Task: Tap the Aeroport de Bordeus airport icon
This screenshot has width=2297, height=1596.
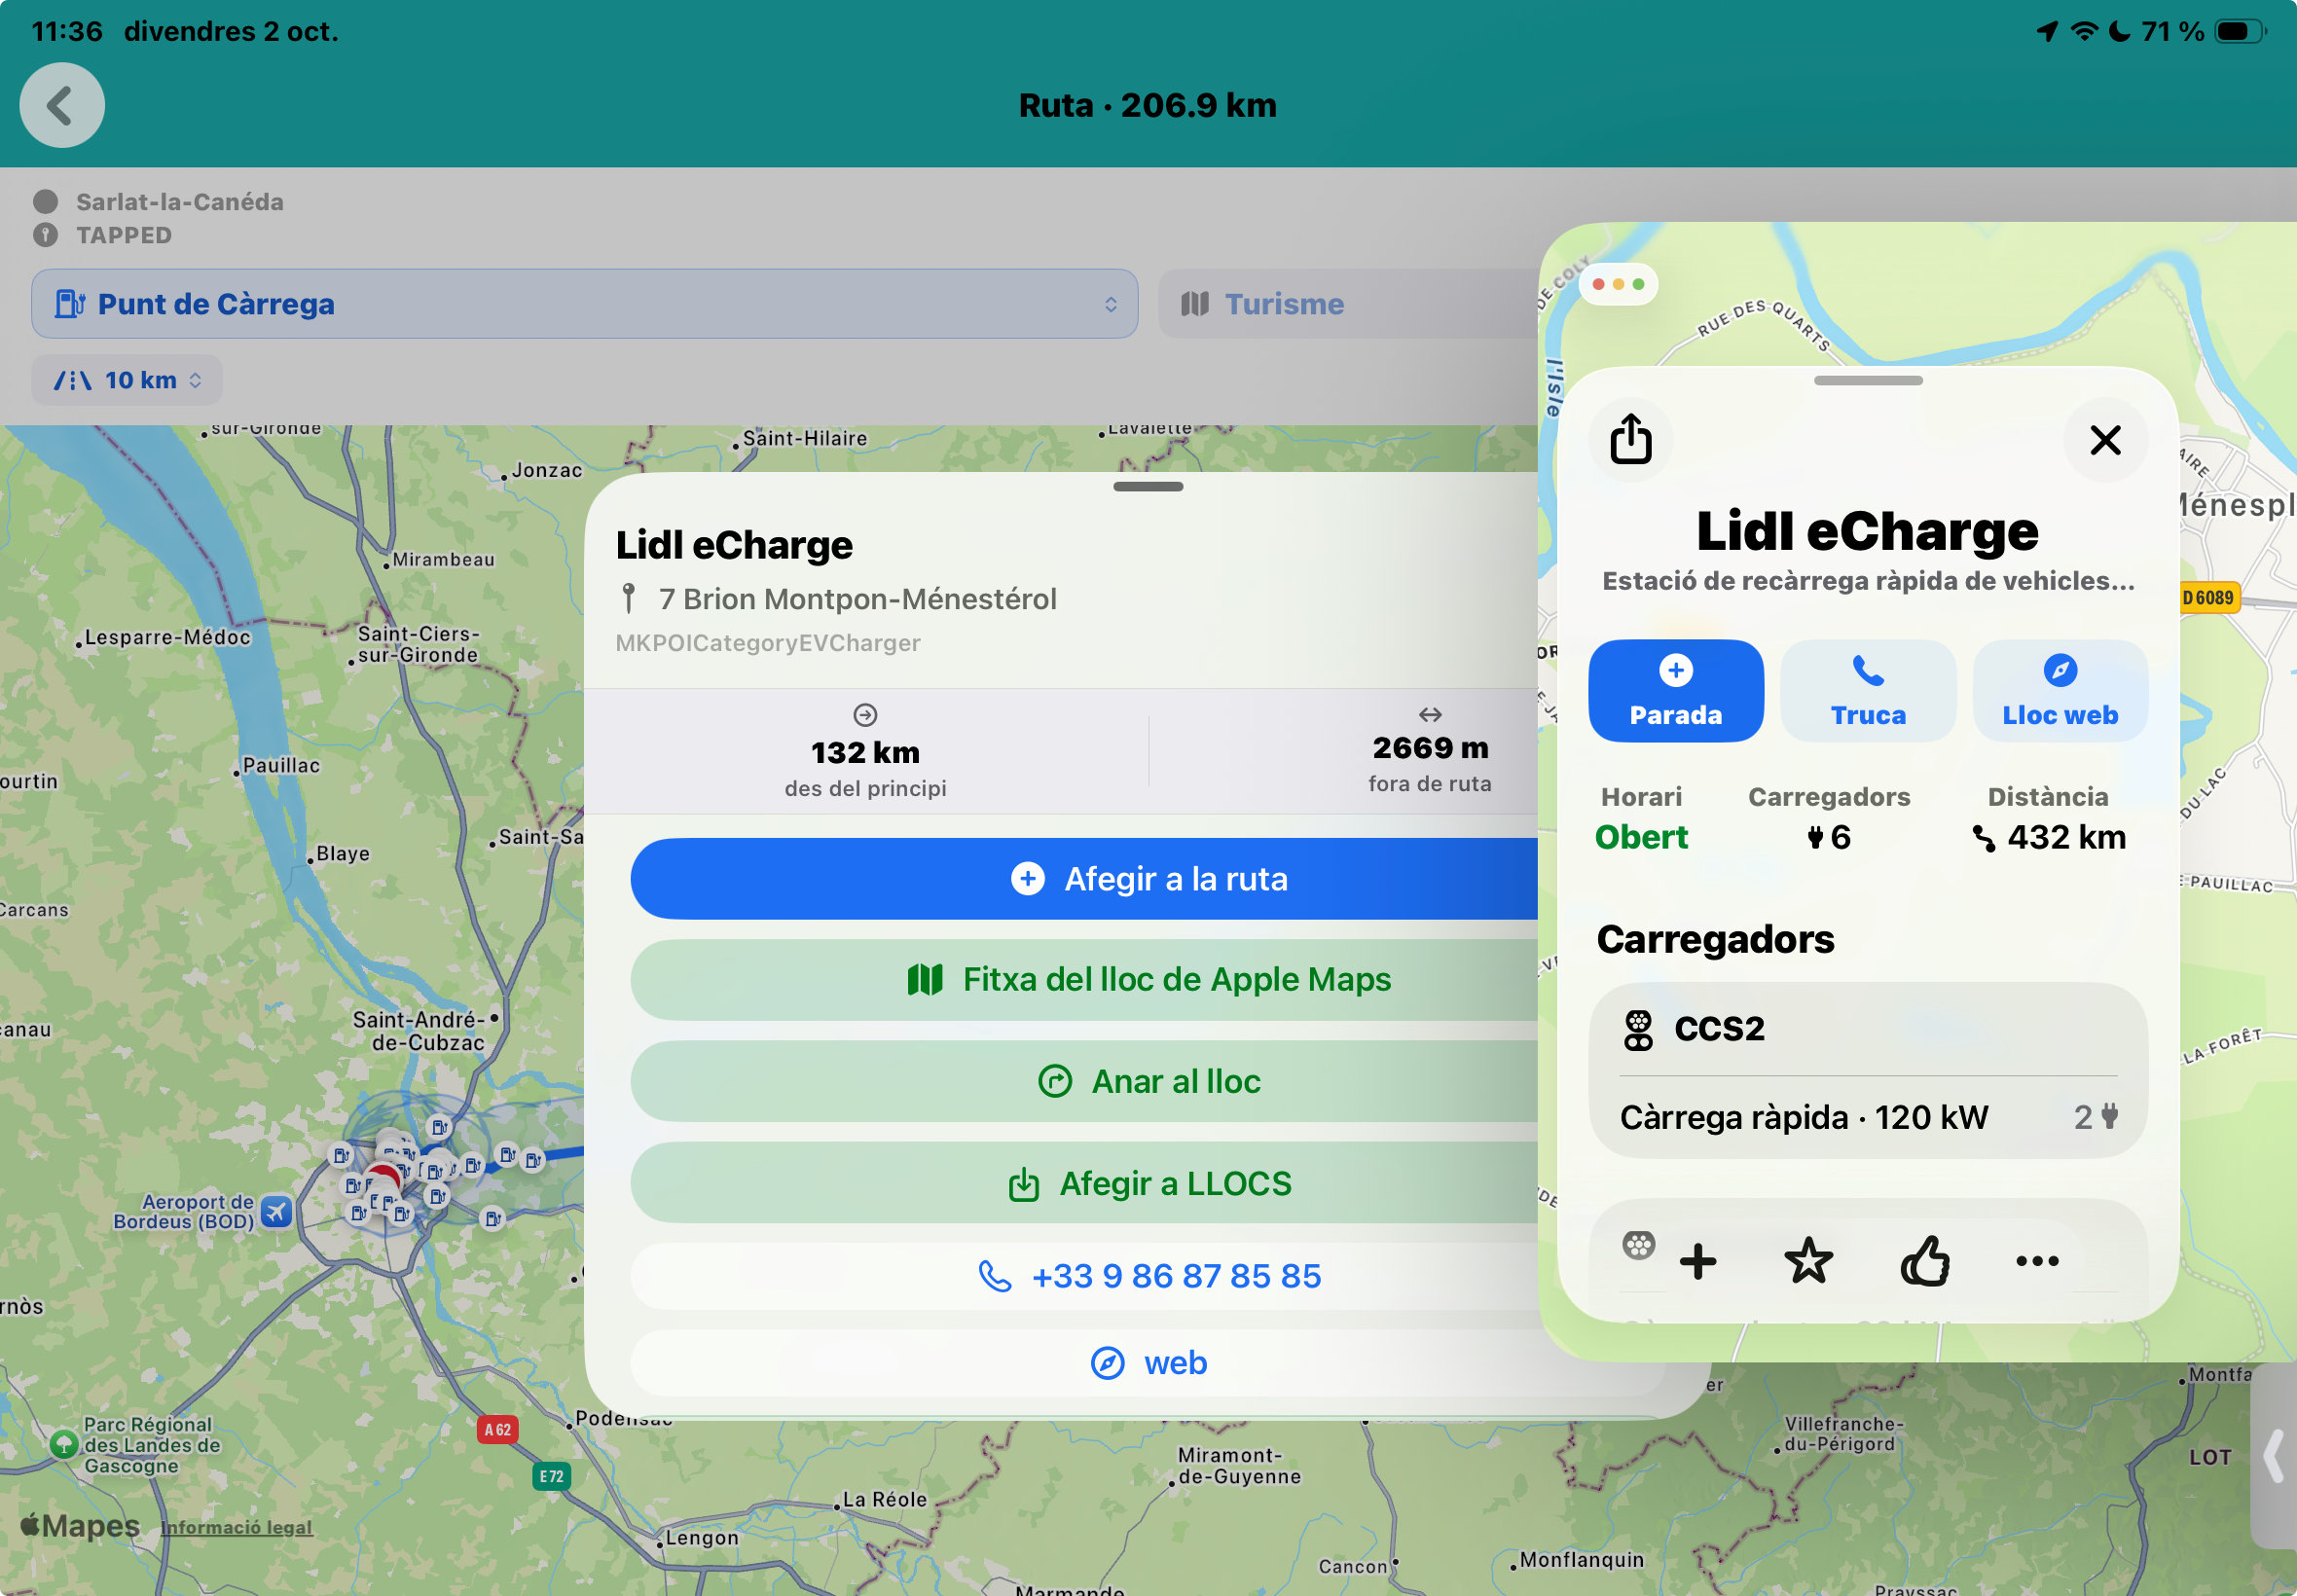Action: tap(276, 1212)
